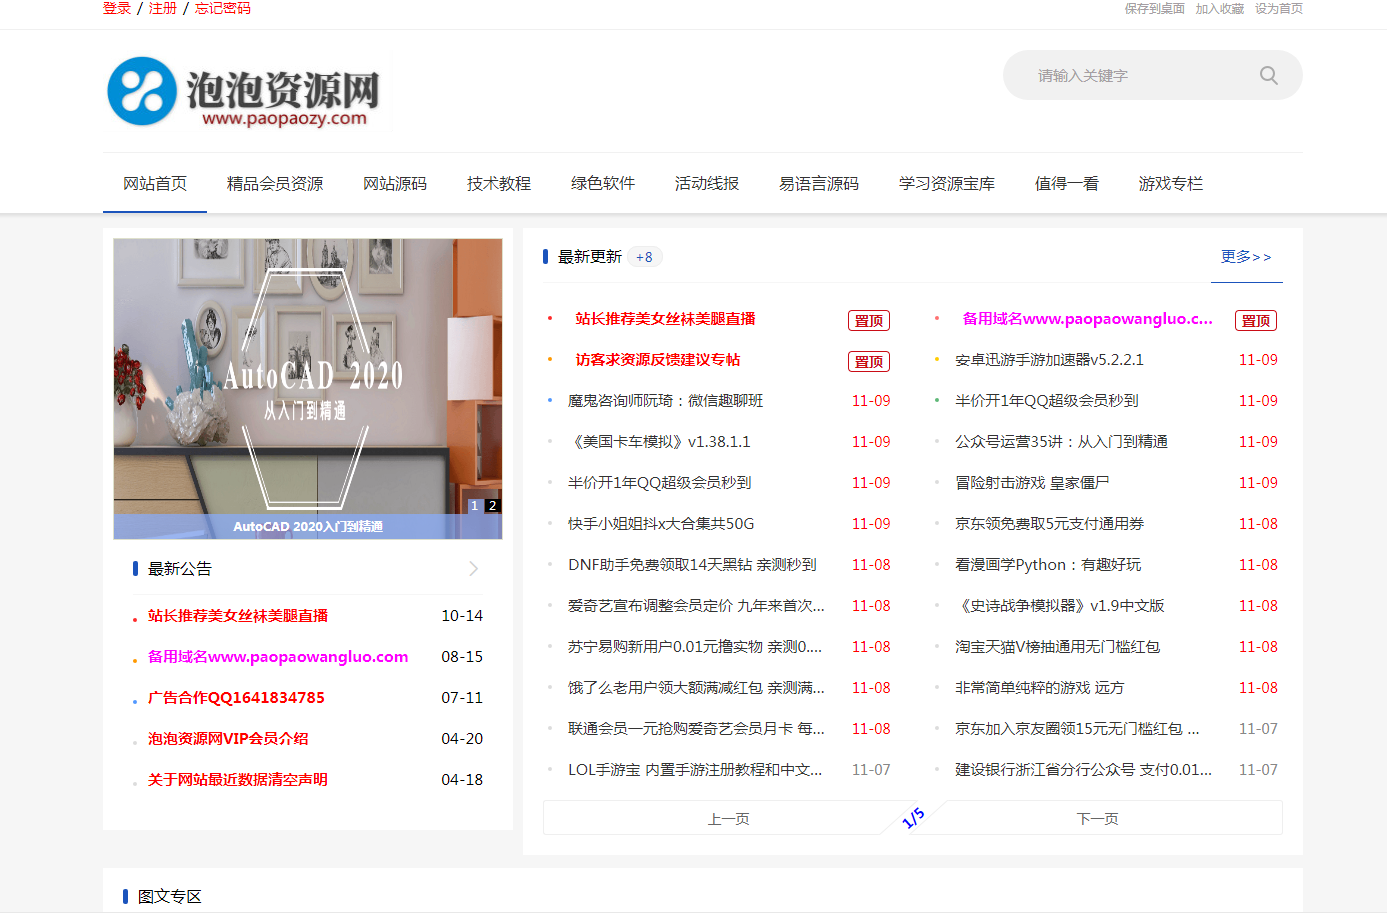Click the 置顶 badge beside 站长推荐美女丝袜美腿直播
Image resolution: width=1387 pixels, height=915 pixels.
click(x=868, y=321)
